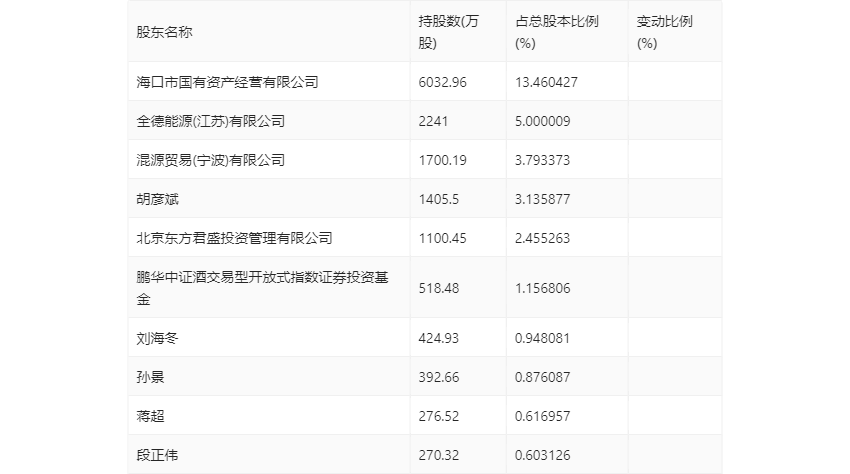Click percentage value 3.135877
Viewport: 850px width, 474px height.
pos(543,199)
